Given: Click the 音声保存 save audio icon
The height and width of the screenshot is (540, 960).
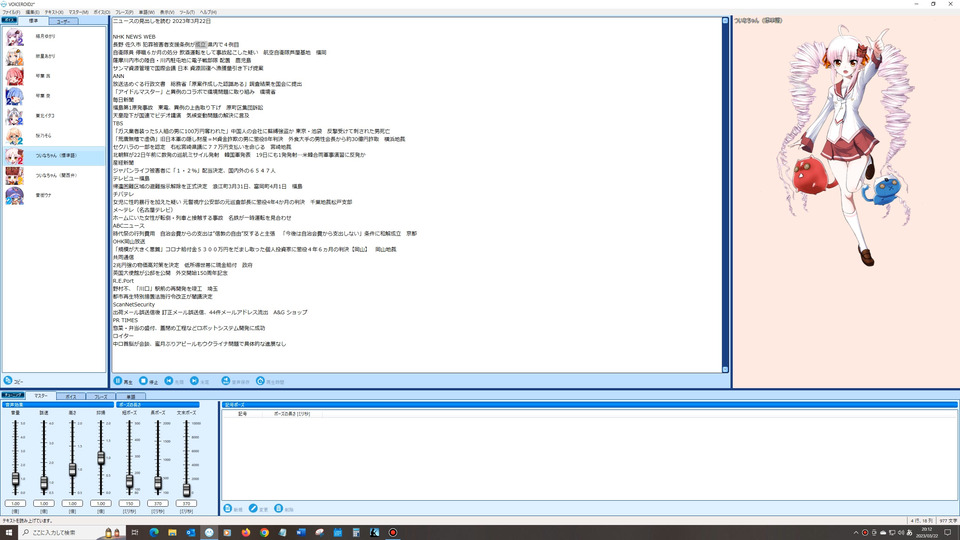Looking at the screenshot, I should [x=225, y=381].
